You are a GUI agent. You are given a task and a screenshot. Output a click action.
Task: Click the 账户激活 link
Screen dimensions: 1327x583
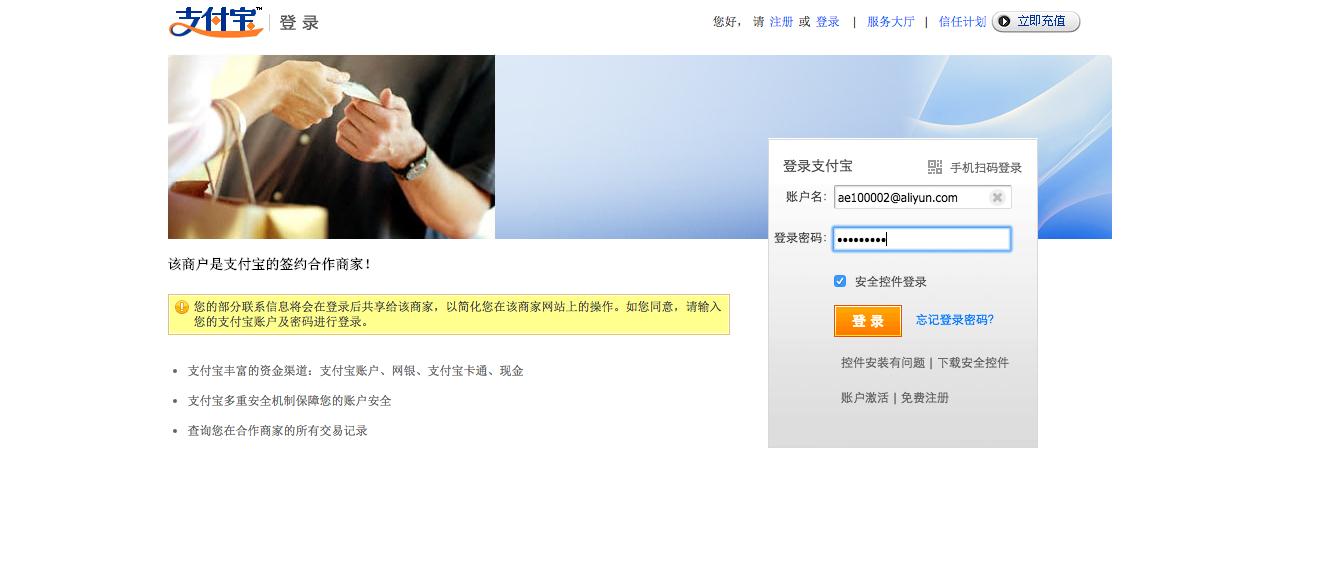point(865,398)
